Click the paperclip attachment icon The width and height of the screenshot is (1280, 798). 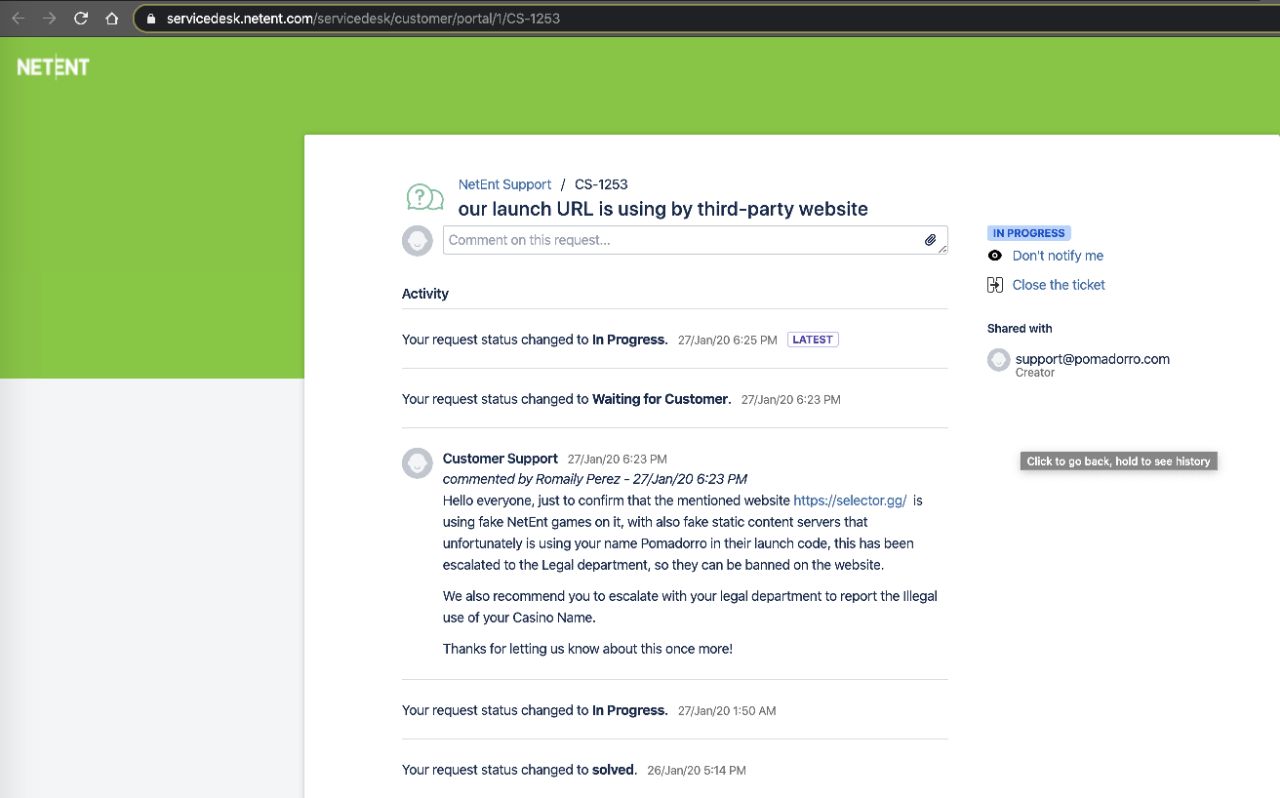(930, 240)
